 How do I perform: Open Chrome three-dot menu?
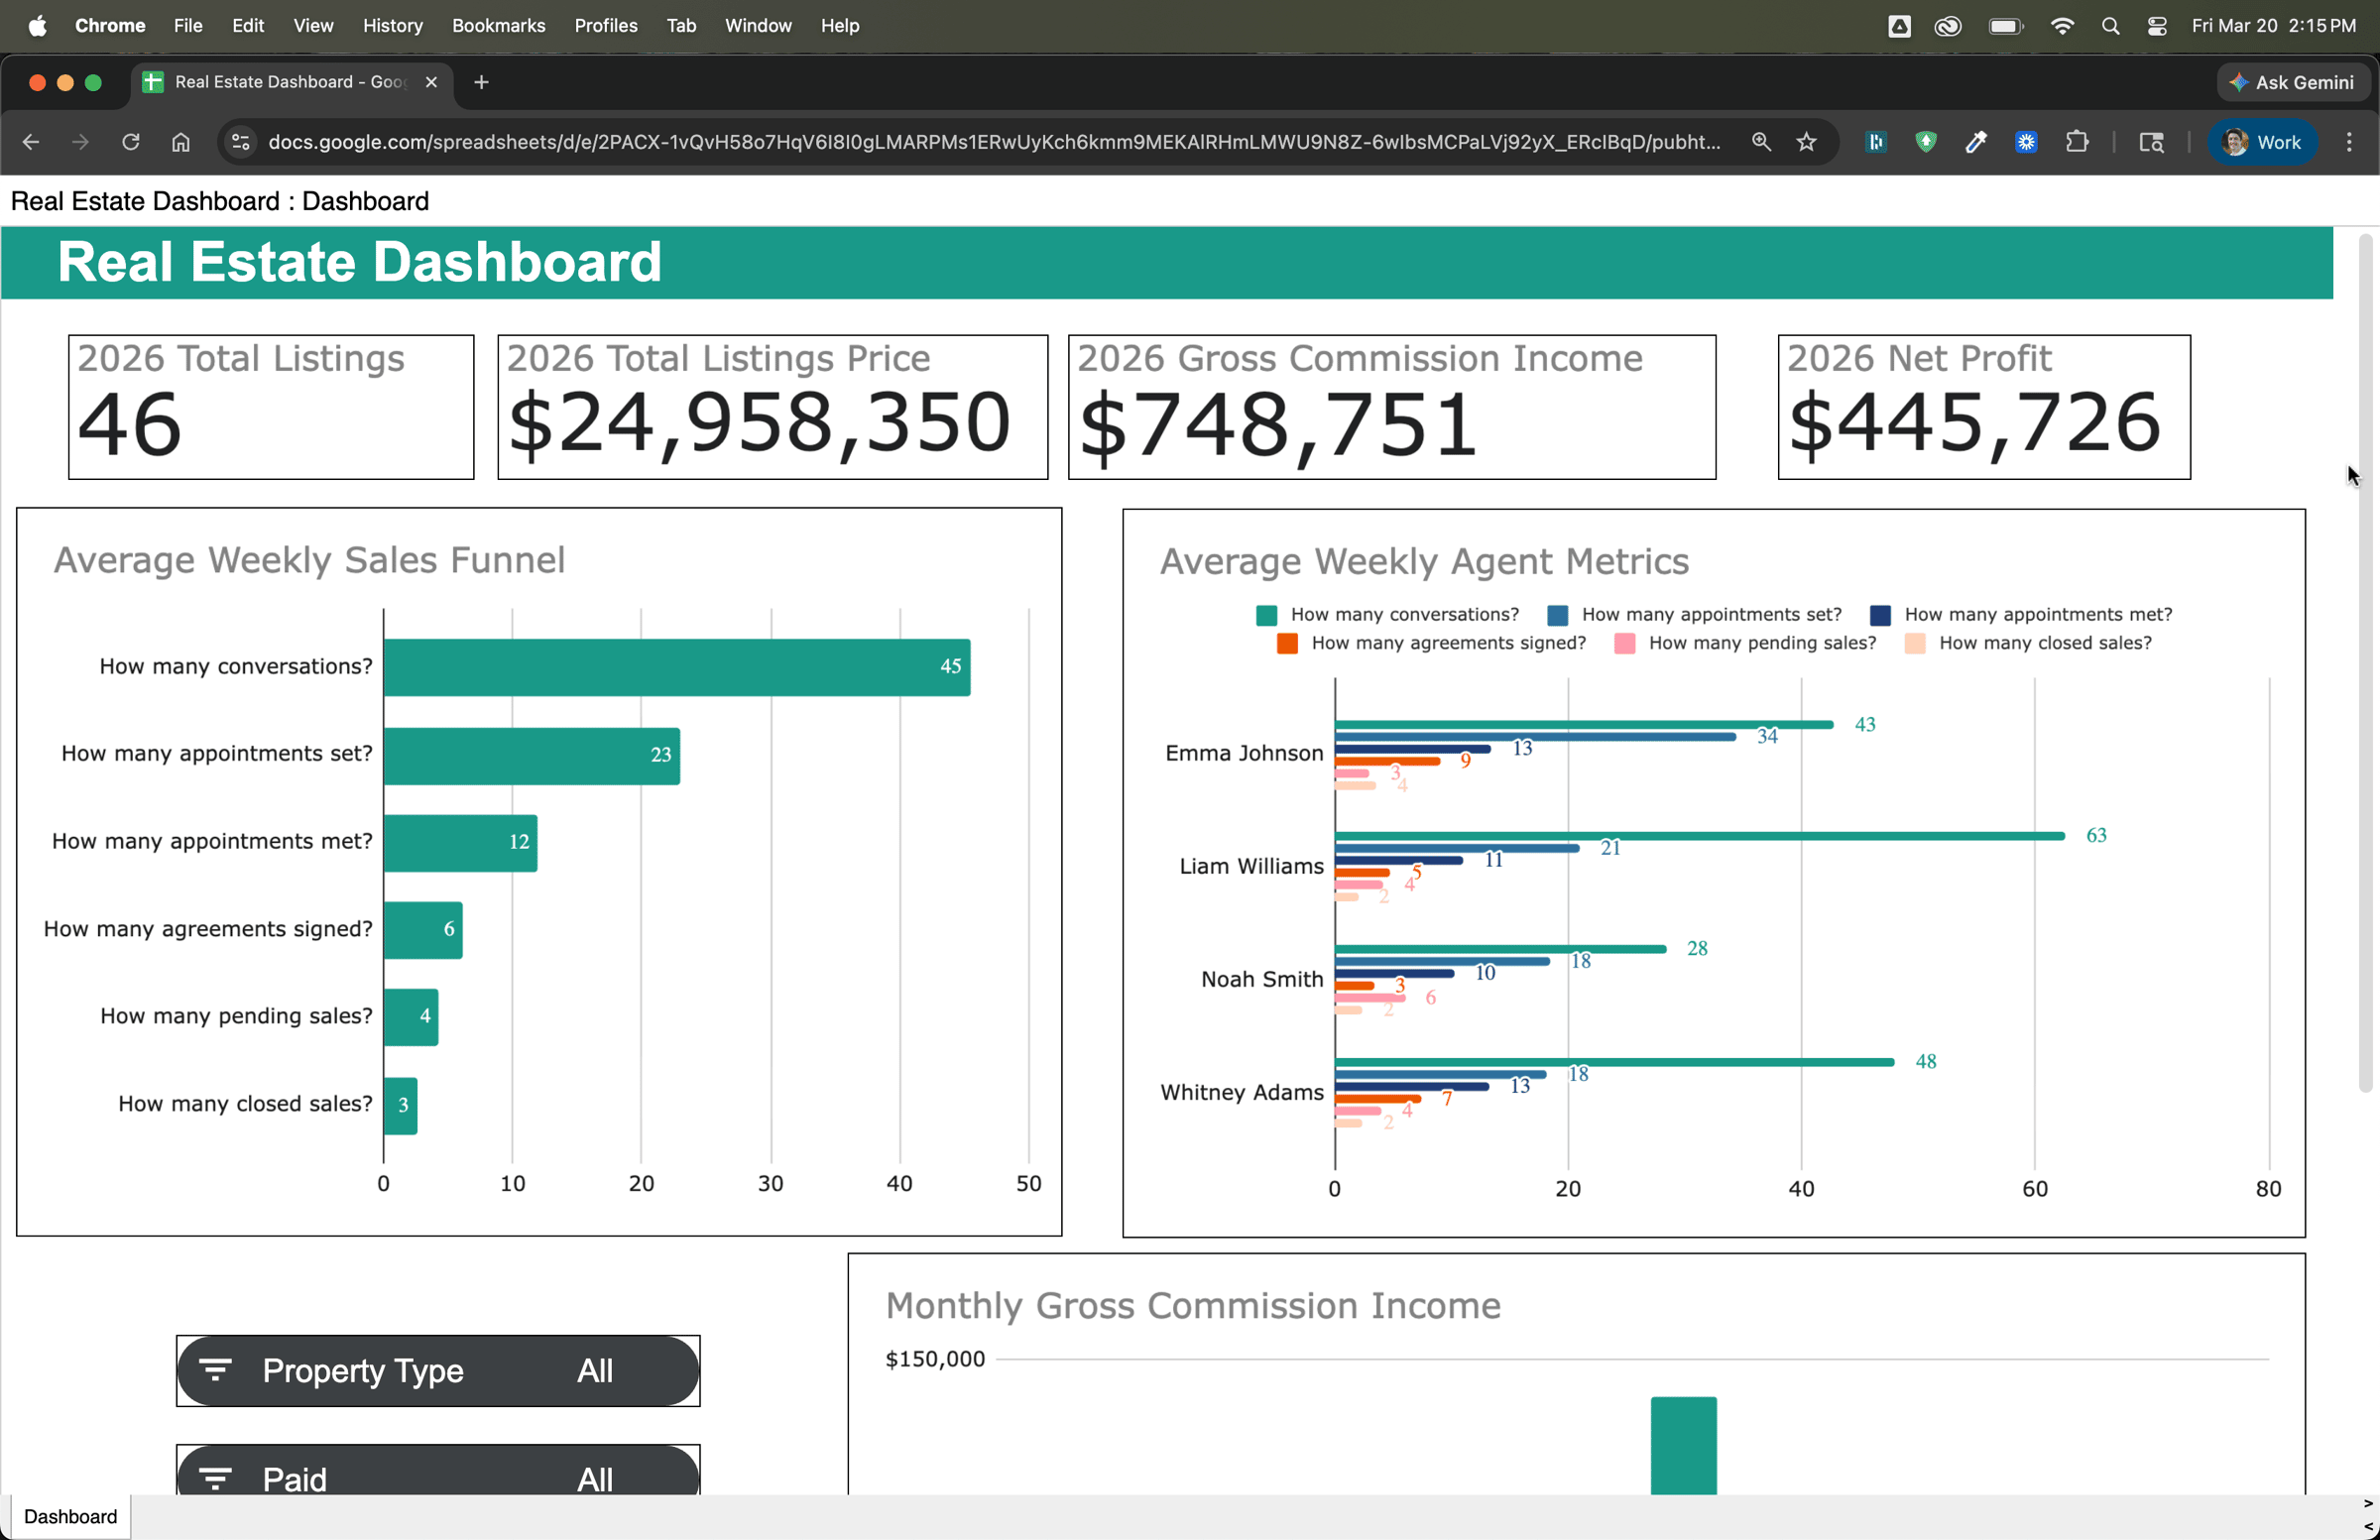click(x=2349, y=142)
